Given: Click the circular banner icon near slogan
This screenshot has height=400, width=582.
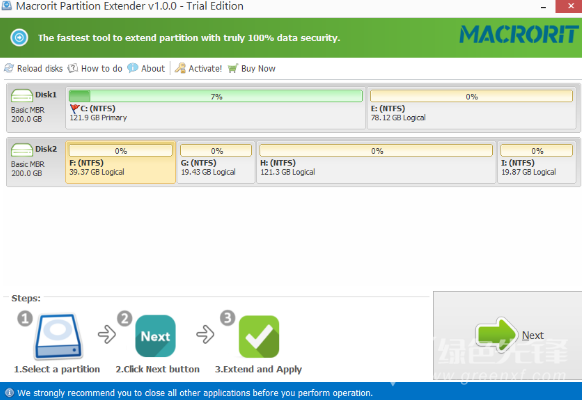Looking at the screenshot, I should coord(19,37).
